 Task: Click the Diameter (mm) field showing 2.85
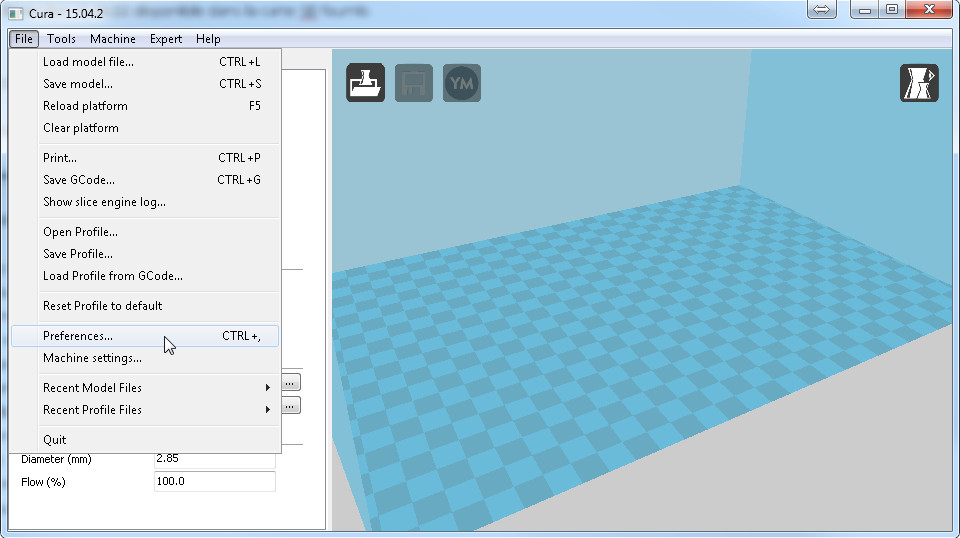[x=214, y=460]
